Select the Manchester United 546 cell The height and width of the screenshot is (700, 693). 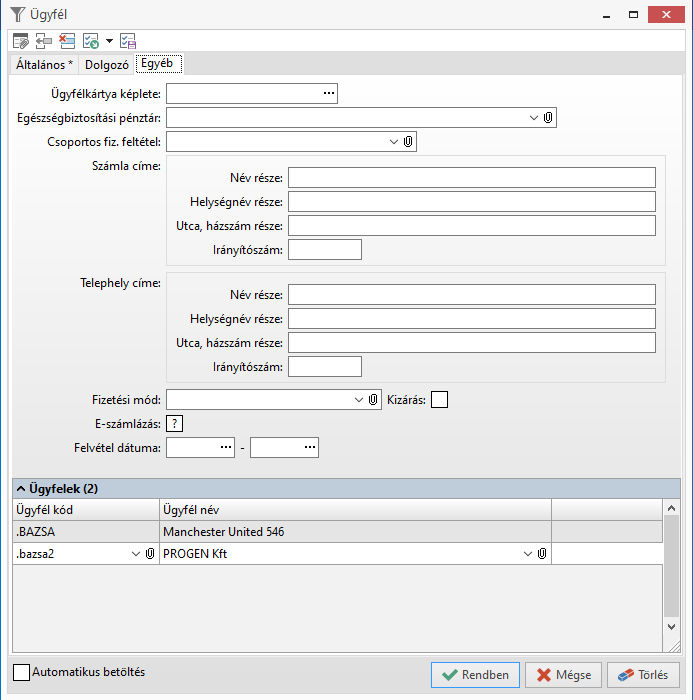[x=355, y=532]
